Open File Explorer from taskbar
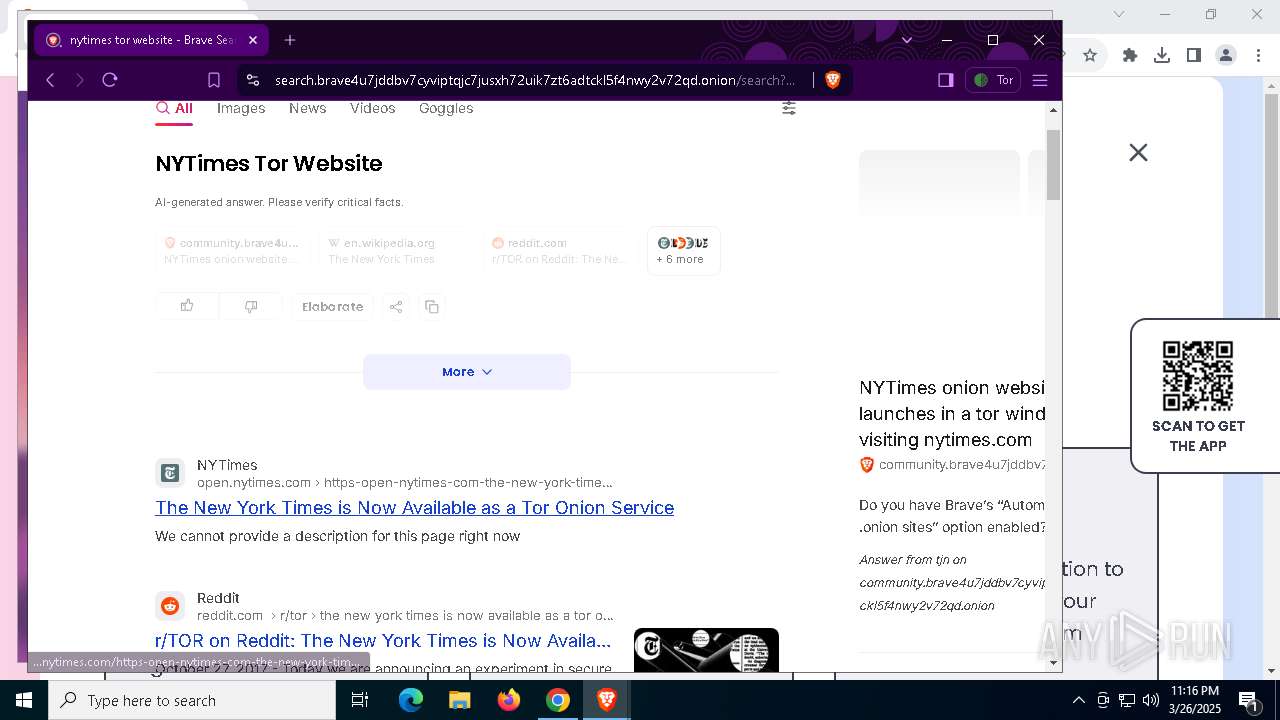The height and width of the screenshot is (720, 1280). tap(460, 700)
